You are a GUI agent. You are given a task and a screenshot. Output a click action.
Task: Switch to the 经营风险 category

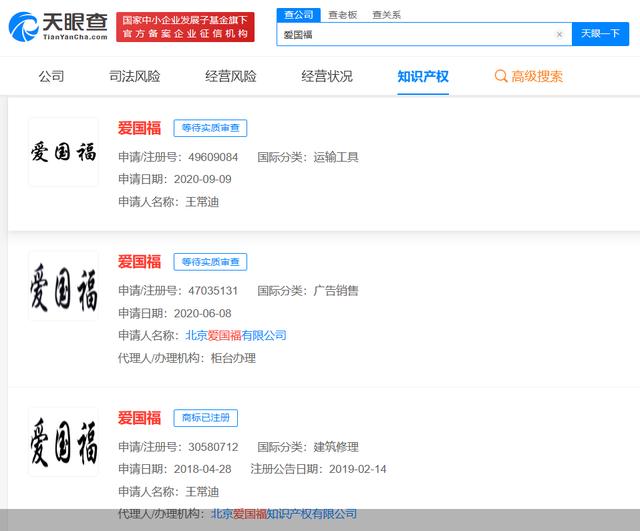tap(231, 76)
